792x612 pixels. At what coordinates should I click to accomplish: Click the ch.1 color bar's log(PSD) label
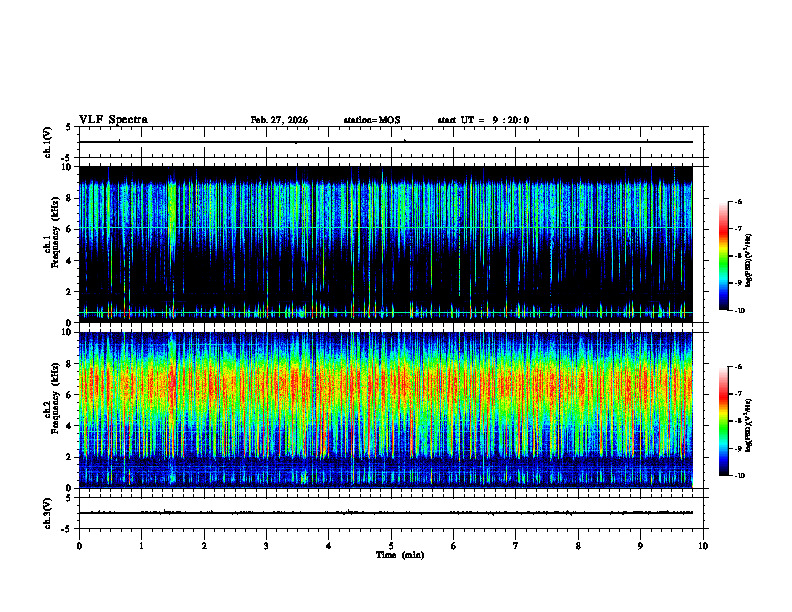coord(749,261)
